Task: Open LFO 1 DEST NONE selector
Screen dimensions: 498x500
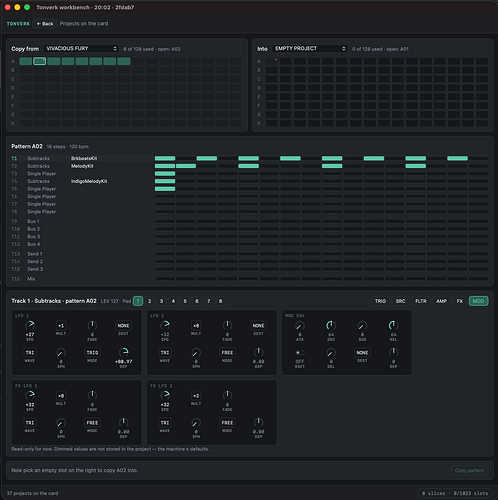Action: pos(123,326)
